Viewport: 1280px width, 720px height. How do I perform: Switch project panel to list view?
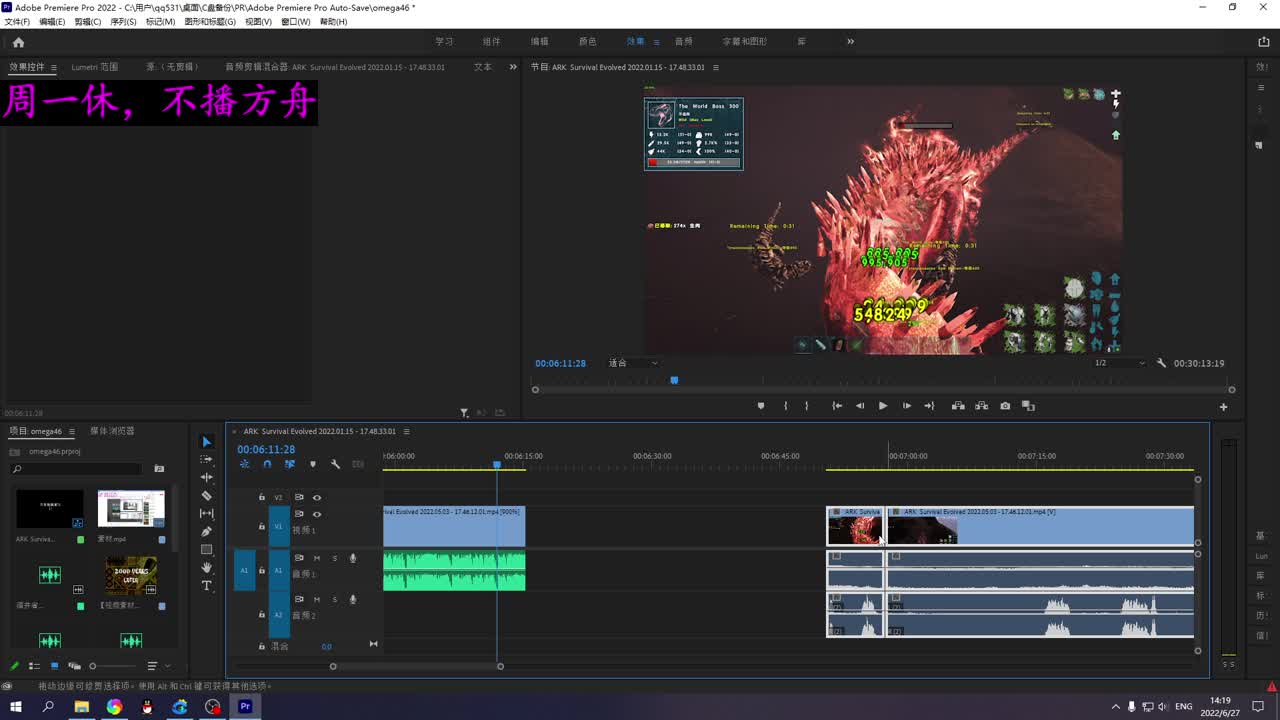coord(35,666)
